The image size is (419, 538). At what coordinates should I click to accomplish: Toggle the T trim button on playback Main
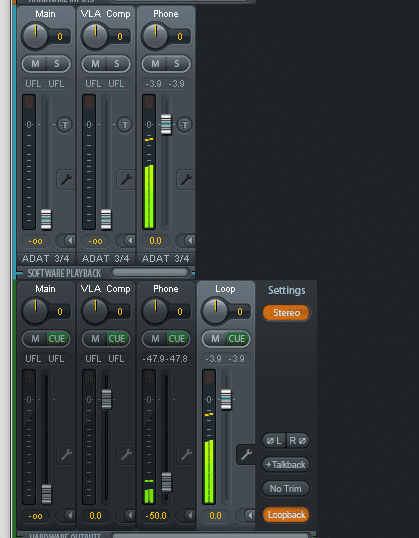point(65,125)
